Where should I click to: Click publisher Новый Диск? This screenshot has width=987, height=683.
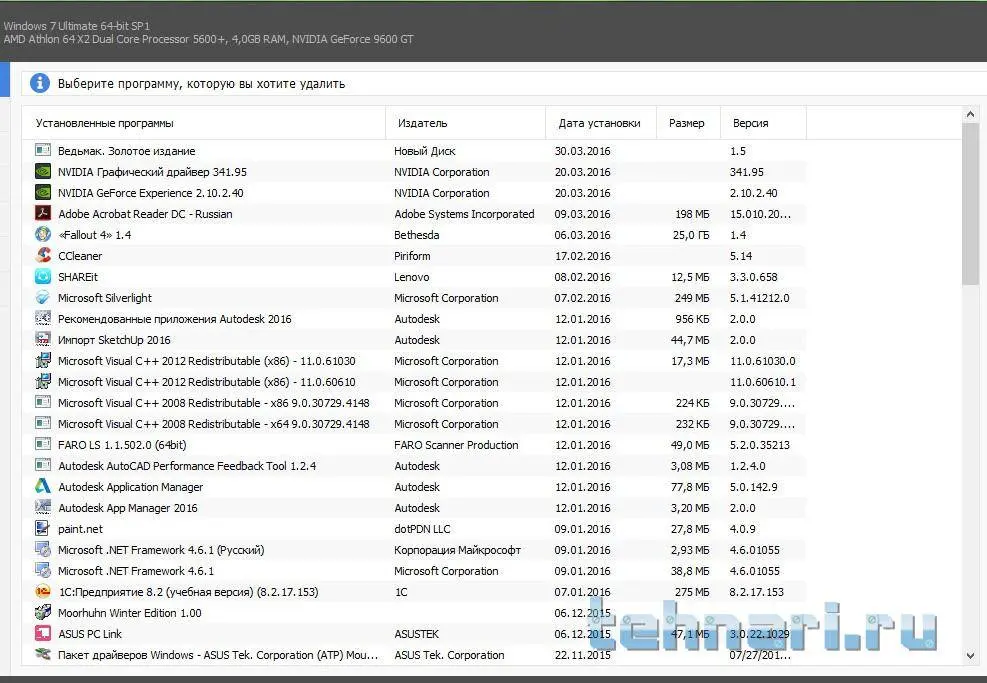(425, 151)
